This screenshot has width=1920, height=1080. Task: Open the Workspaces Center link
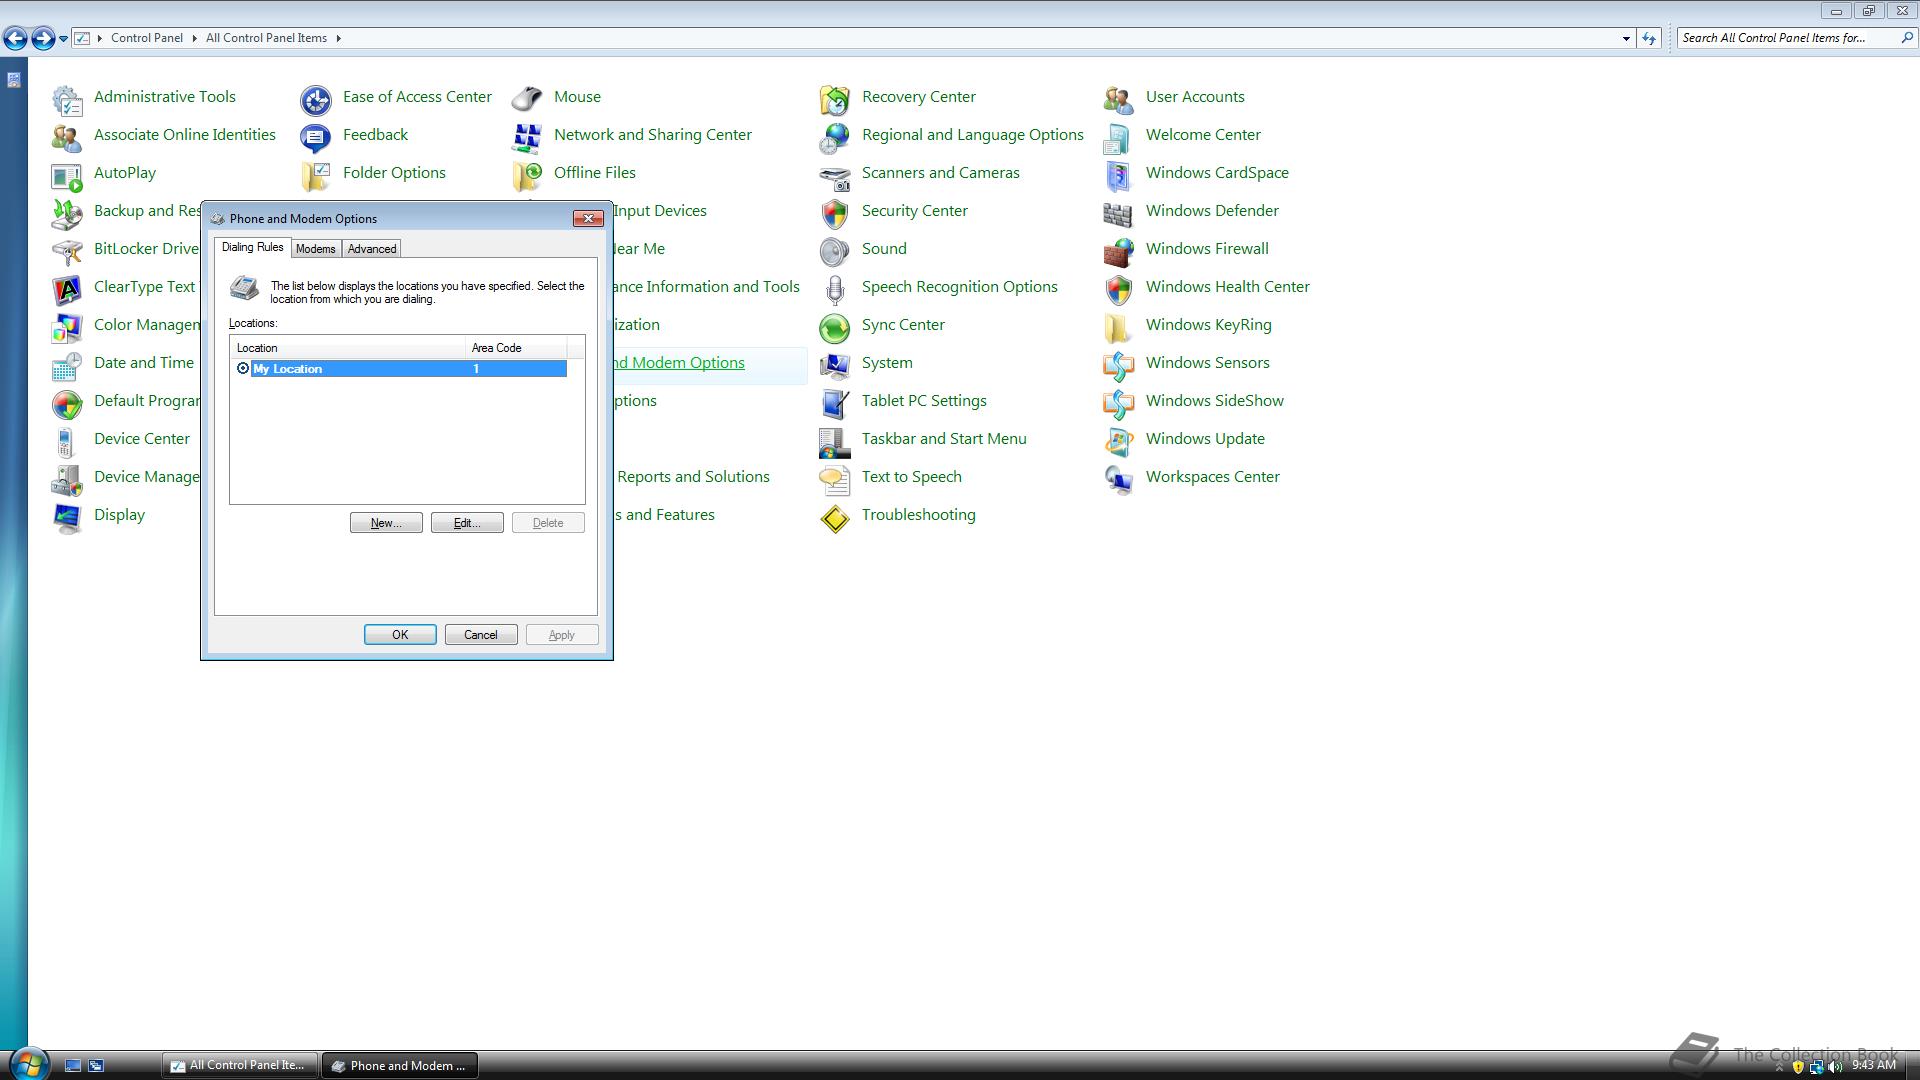(1212, 477)
